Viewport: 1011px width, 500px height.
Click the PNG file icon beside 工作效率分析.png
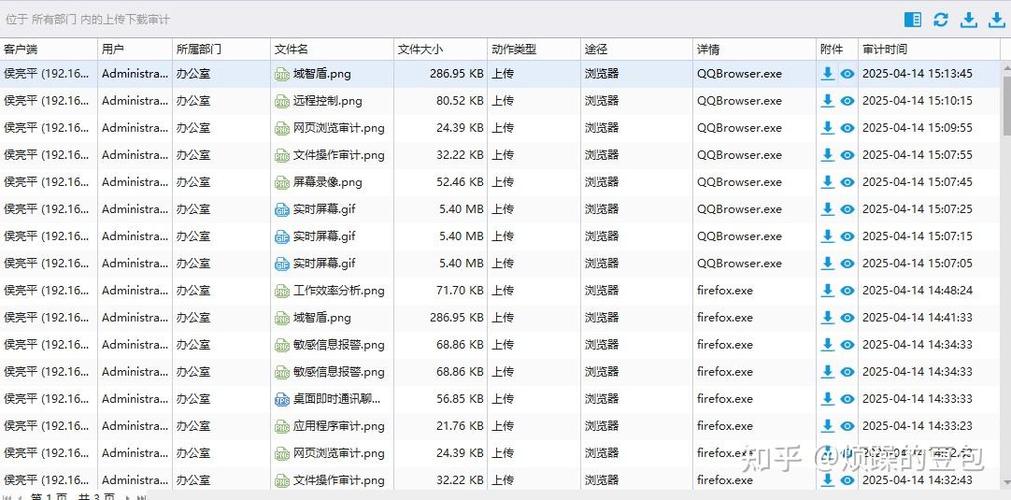[x=282, y=291]
